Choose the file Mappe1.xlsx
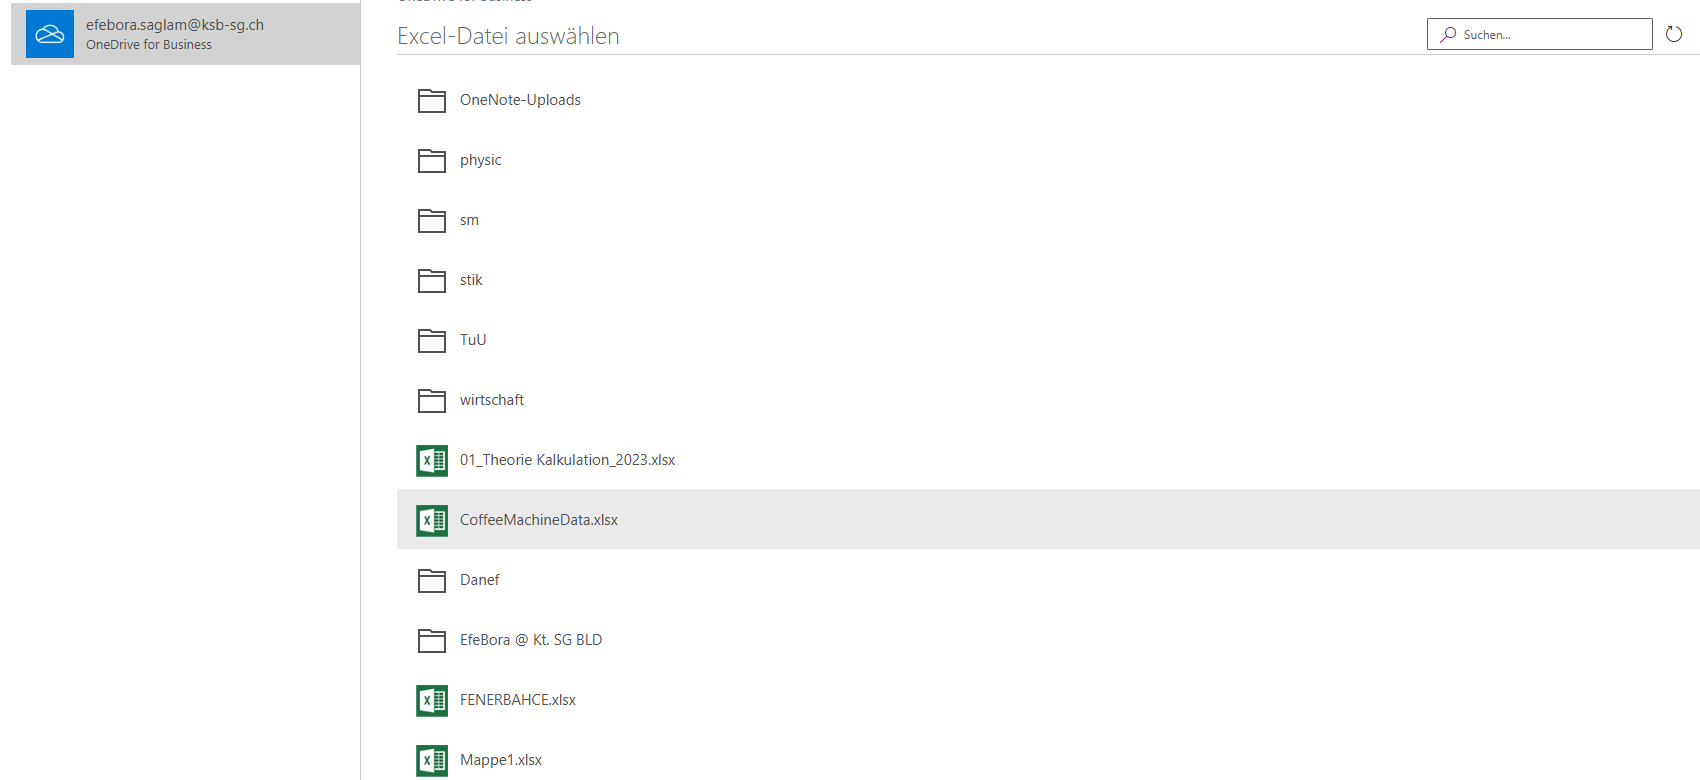 pyautogui.click(x=500, y=760)
